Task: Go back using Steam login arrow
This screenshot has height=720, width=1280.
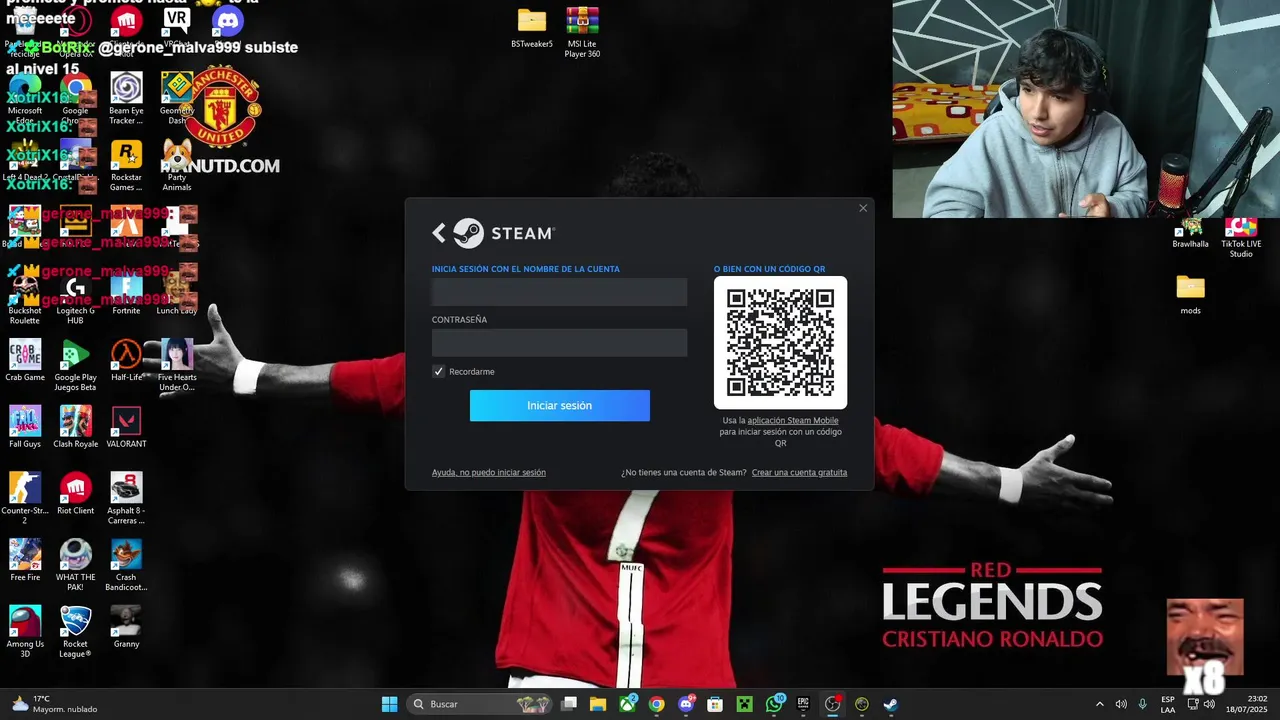Action: click(439, 233)
